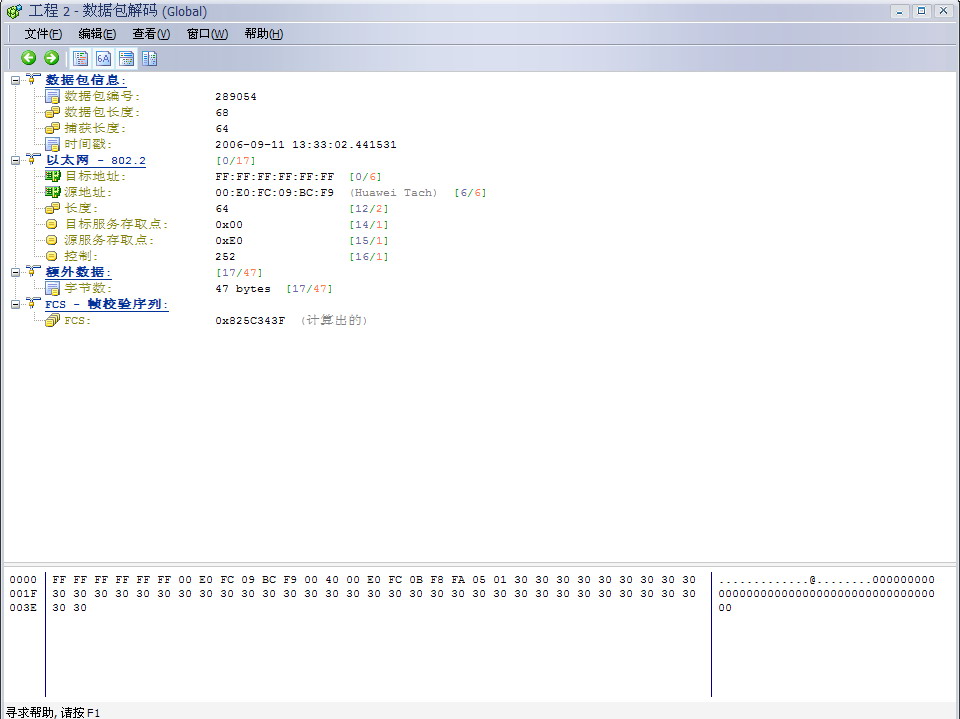Click the network card icon beside 源地址

(x=53, y=192)
